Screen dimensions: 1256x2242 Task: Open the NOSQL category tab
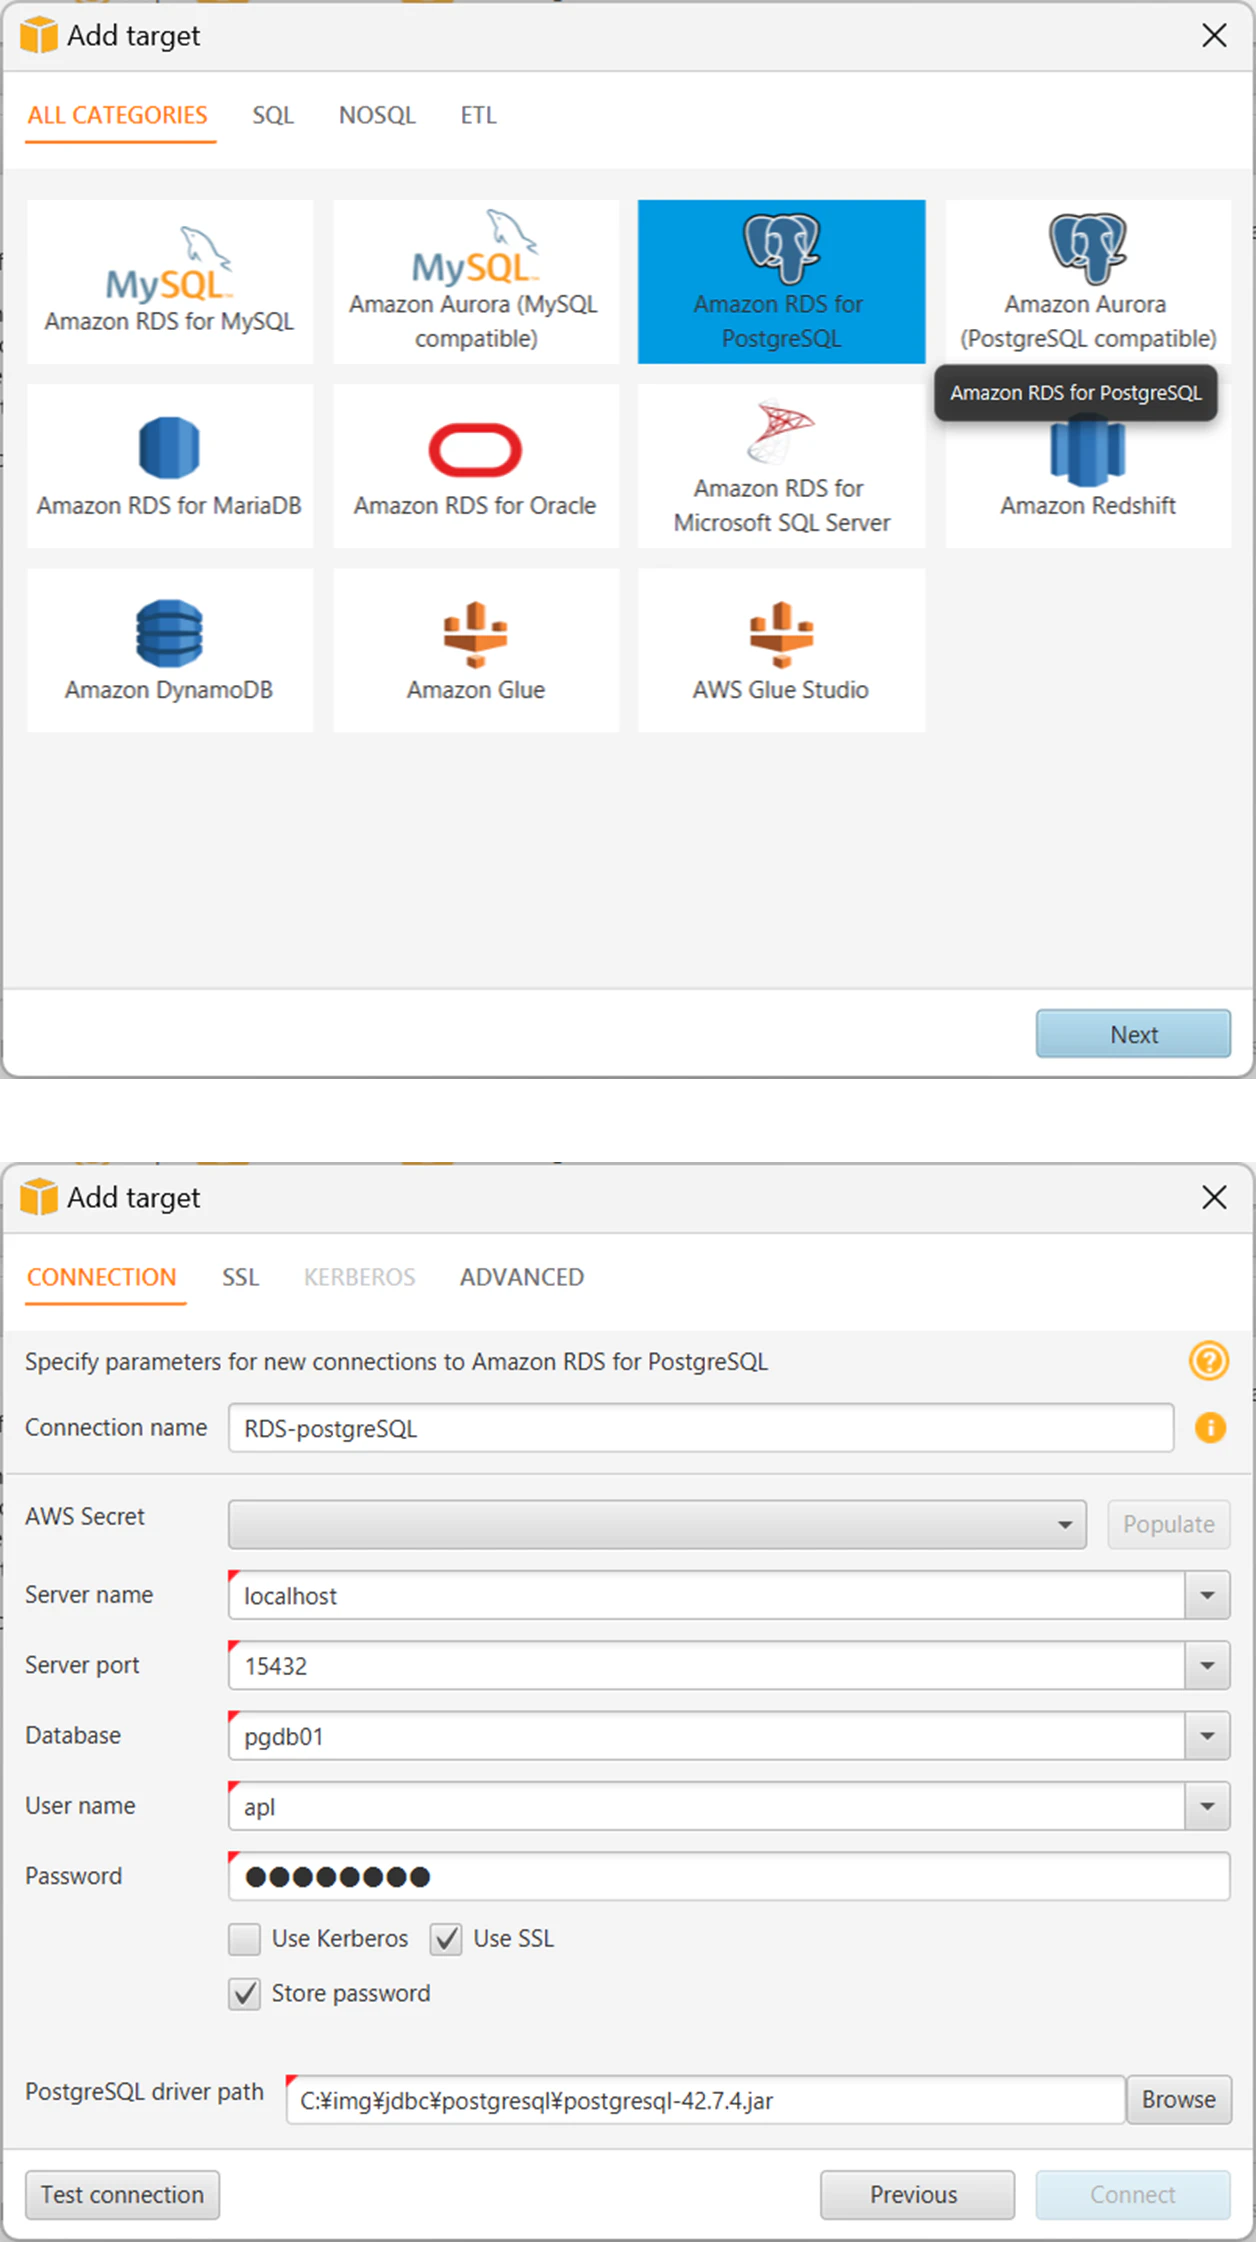(377, 116)
